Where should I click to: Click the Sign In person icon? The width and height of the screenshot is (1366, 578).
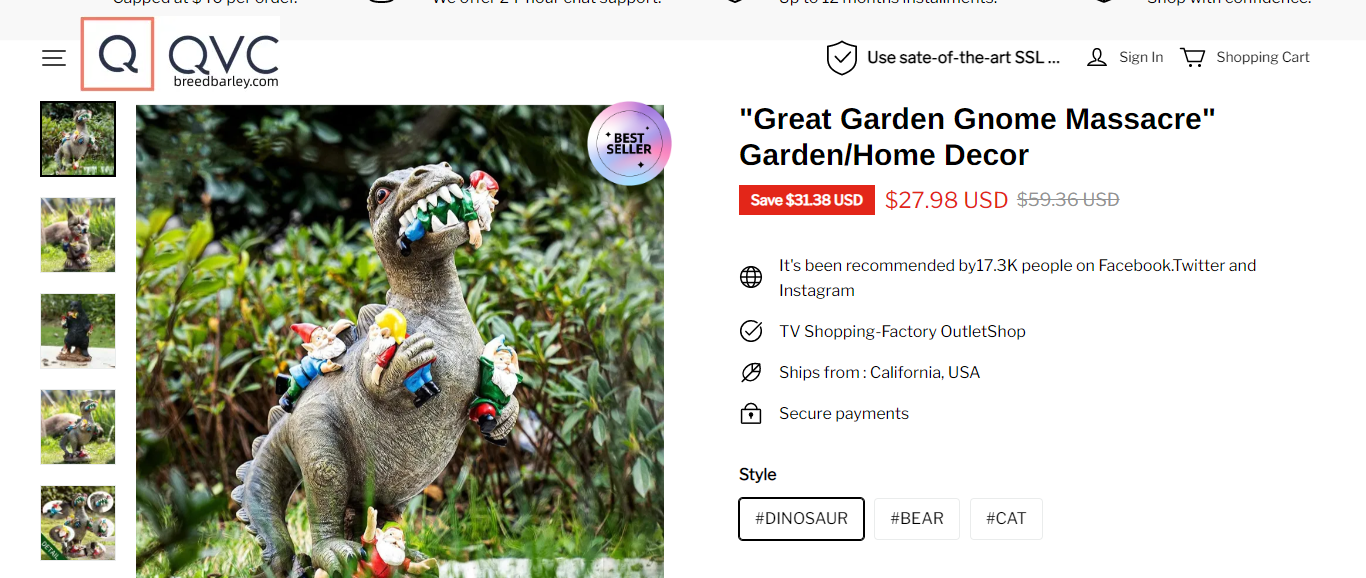pyautogui.click(x=1097, y=57)
